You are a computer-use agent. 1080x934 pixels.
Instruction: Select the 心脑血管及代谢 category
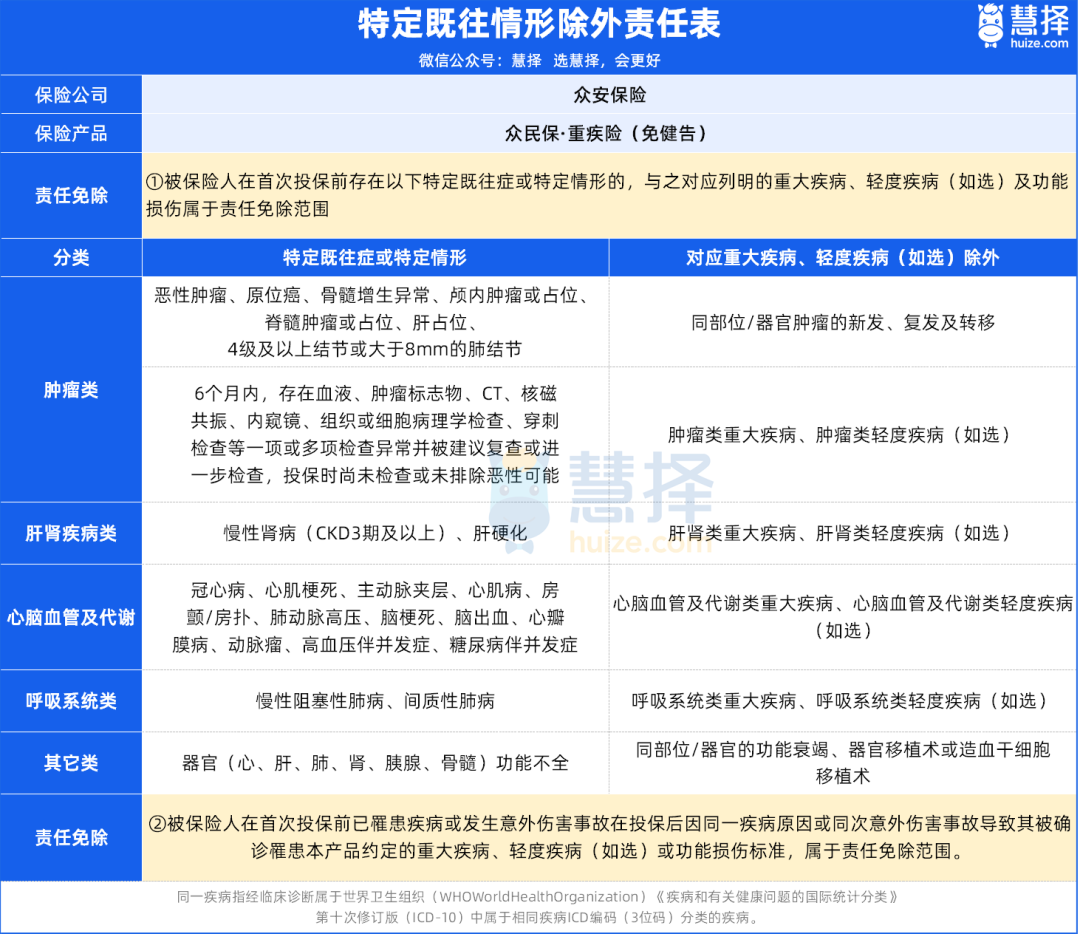coord(71,616)
